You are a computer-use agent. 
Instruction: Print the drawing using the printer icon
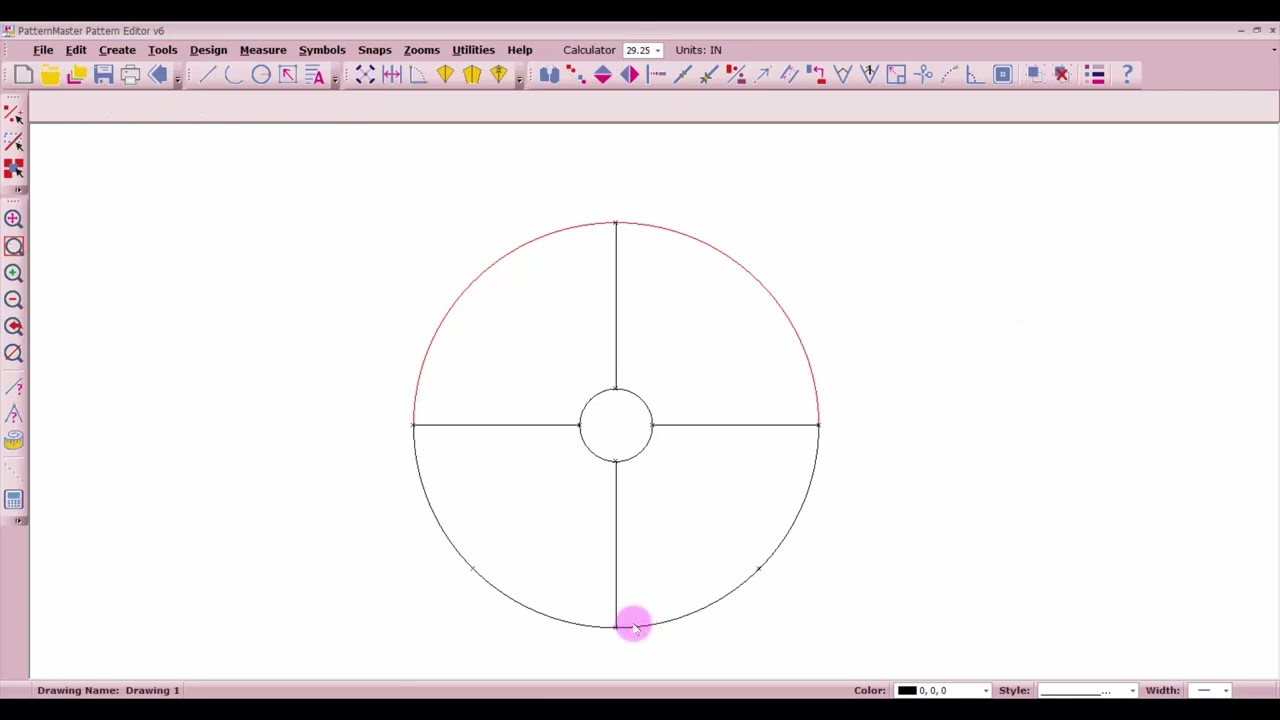tap(130, 74)
